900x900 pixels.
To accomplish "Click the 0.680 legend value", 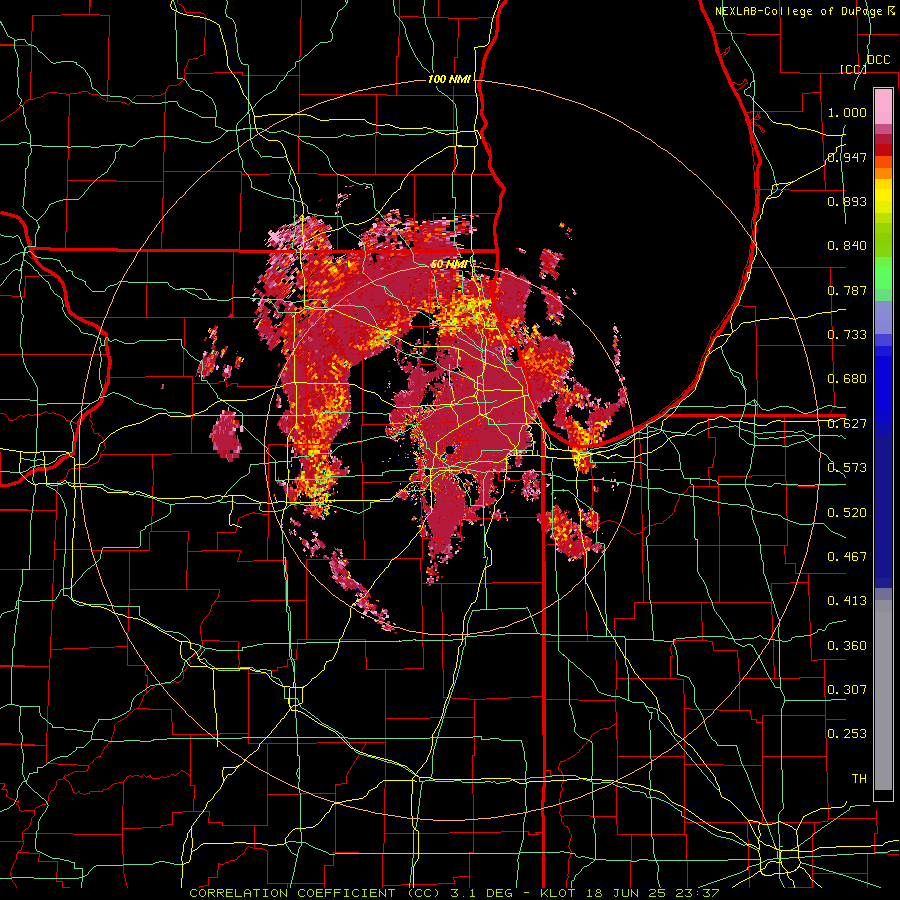I will (847, 379).
